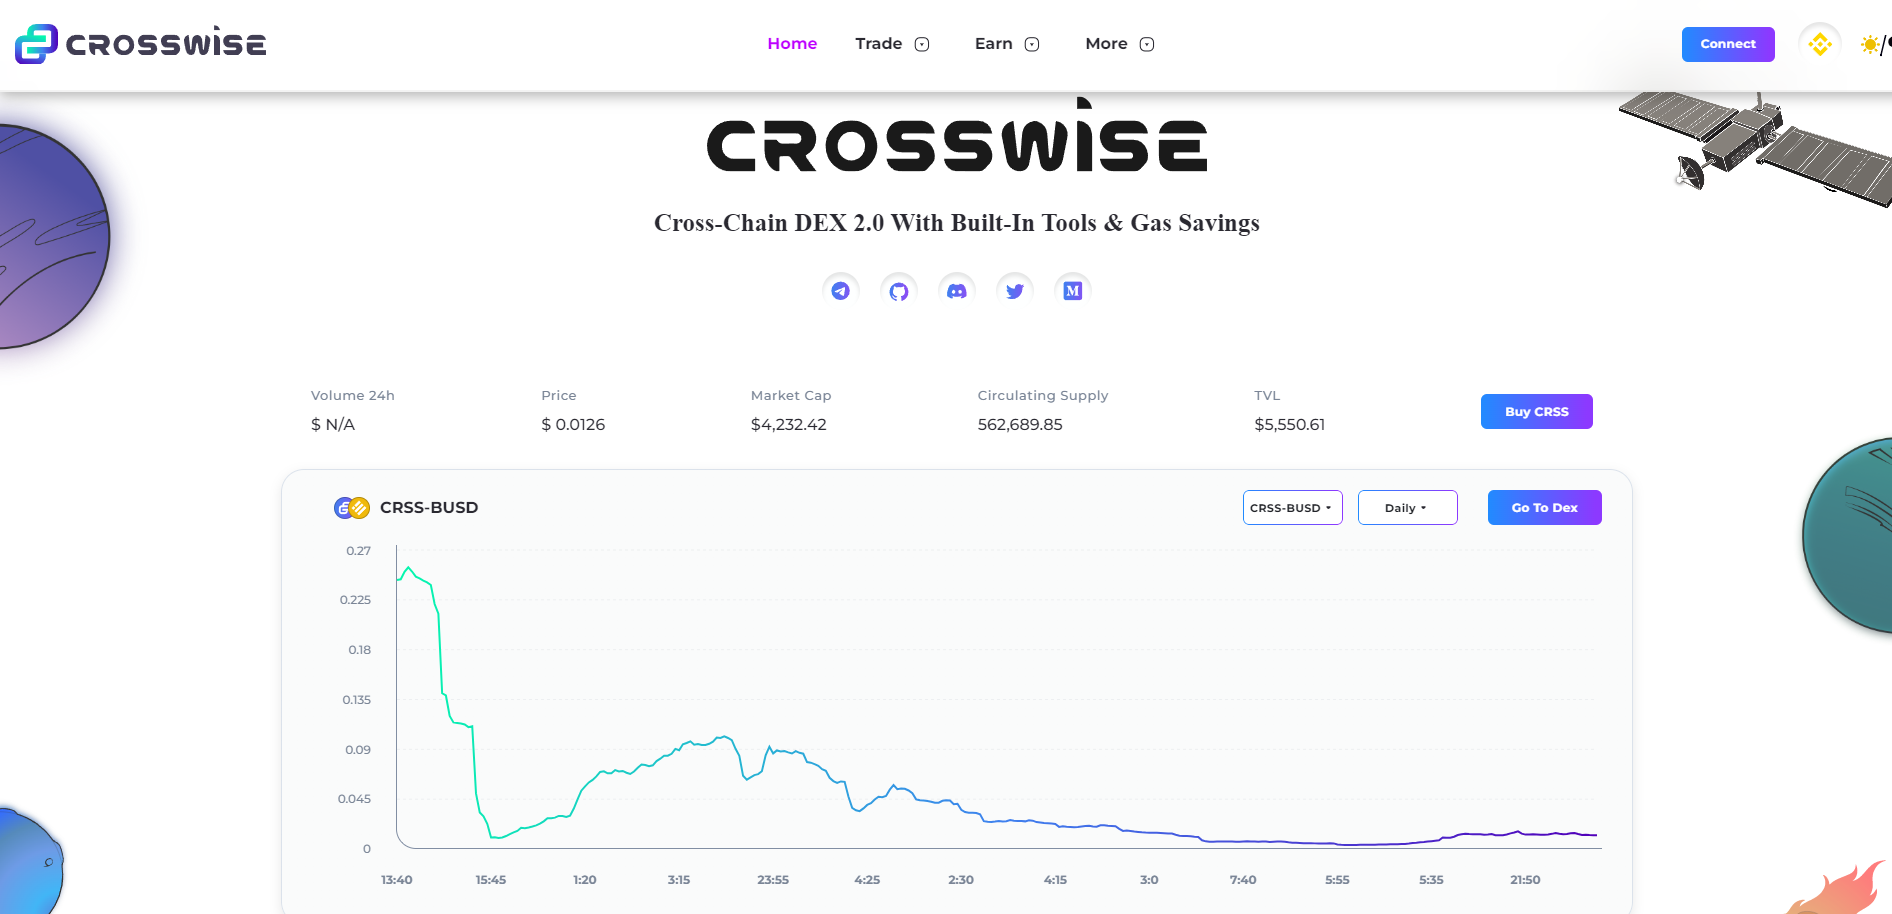
Task: Click the CRSS-BUSD token pair icon
Action: click(352, 508)
